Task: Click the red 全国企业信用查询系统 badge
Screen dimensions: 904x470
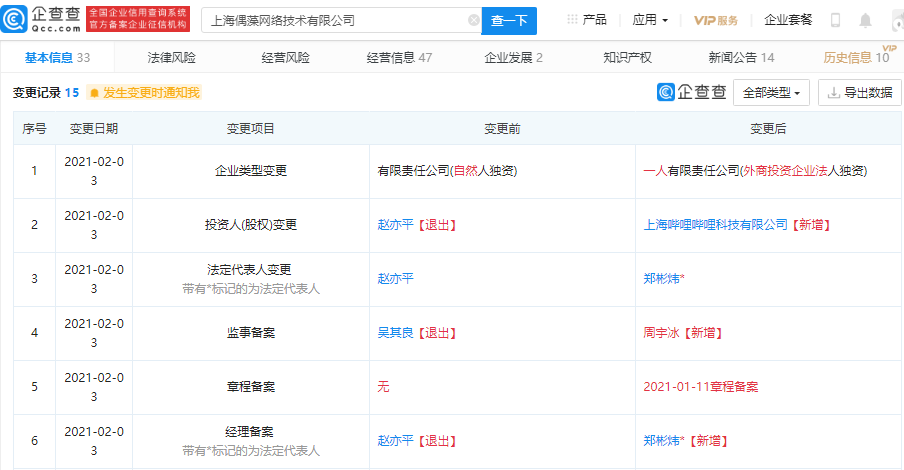Action: pyautogui.click(x=138, y=19)
